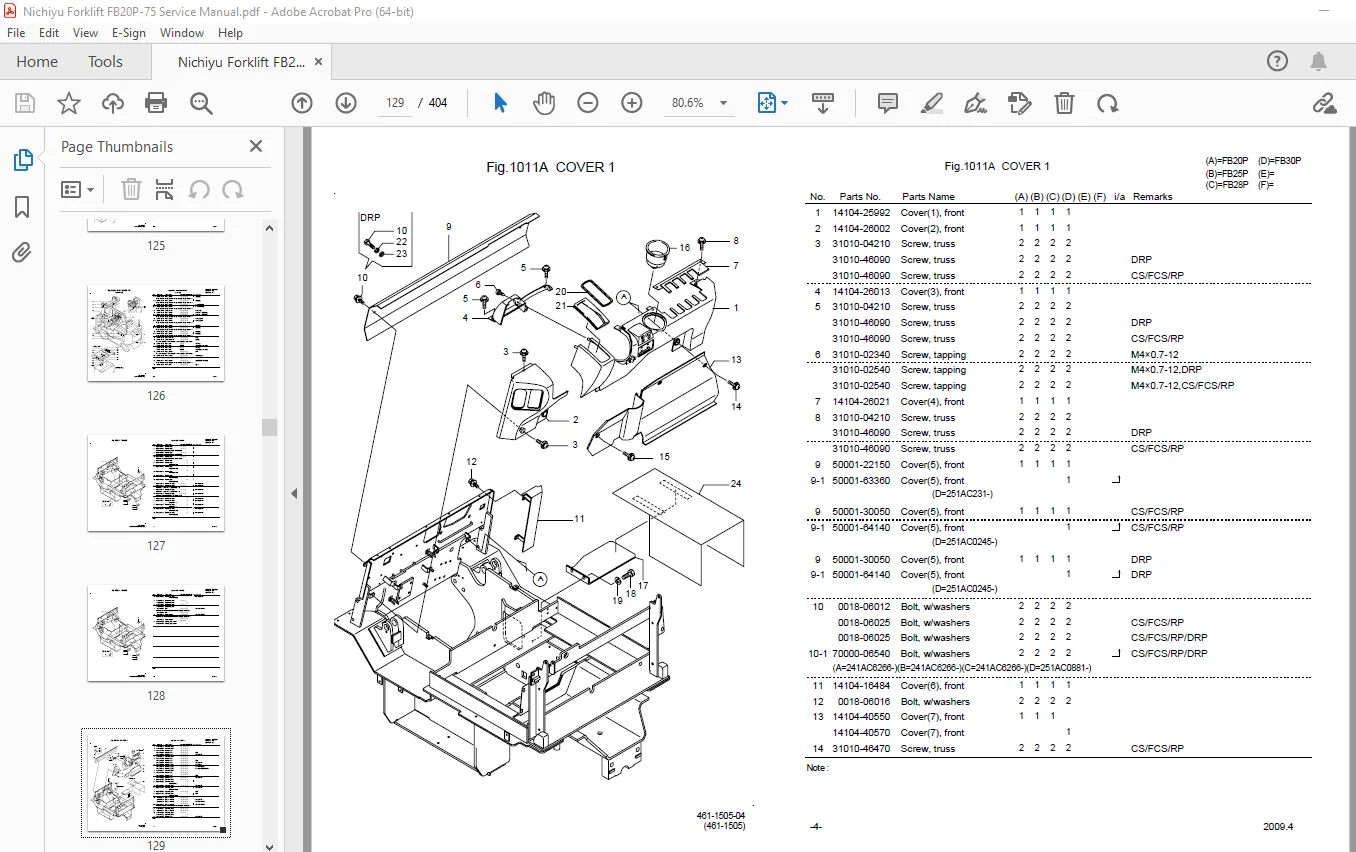
Task: Click the "Parts Name" column header
Action: pyautogui.click(x=928, y=197)
